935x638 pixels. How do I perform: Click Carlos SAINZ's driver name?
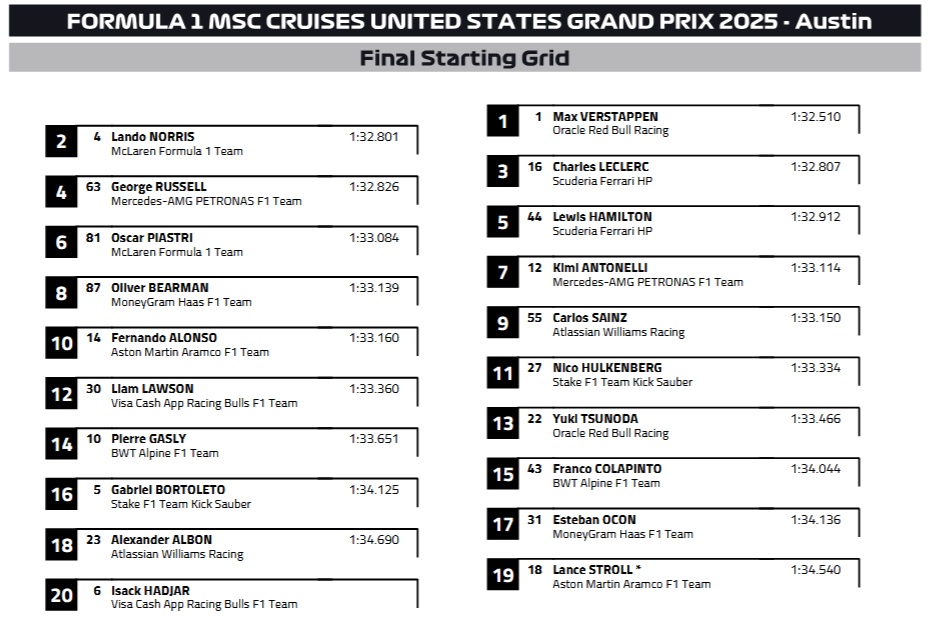[x=590, y=317]
